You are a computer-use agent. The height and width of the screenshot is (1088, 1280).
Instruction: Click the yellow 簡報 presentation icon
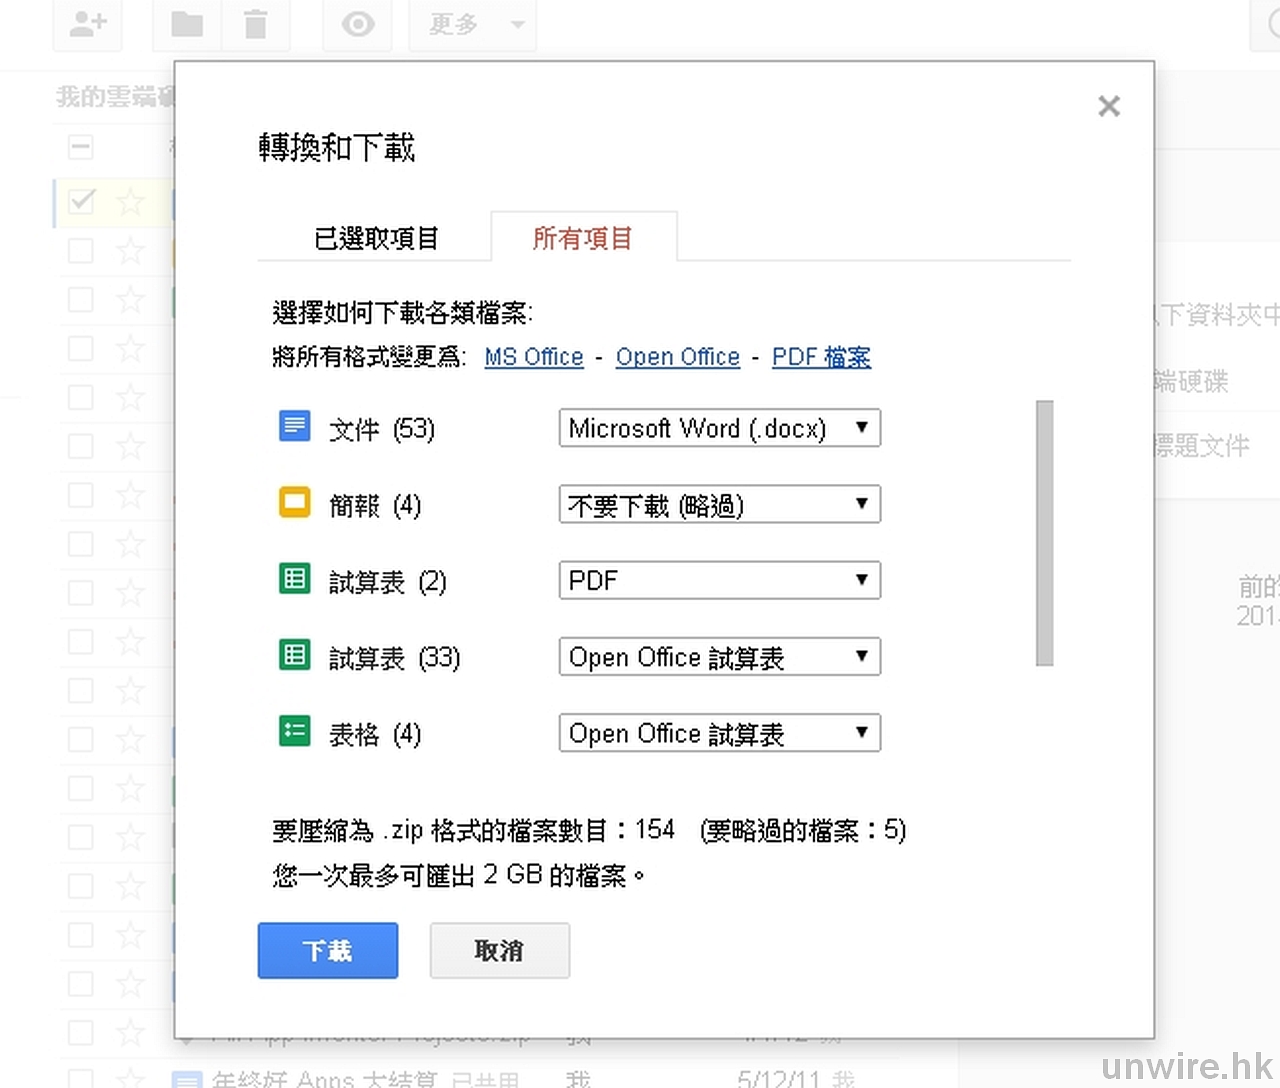(294, 503)
